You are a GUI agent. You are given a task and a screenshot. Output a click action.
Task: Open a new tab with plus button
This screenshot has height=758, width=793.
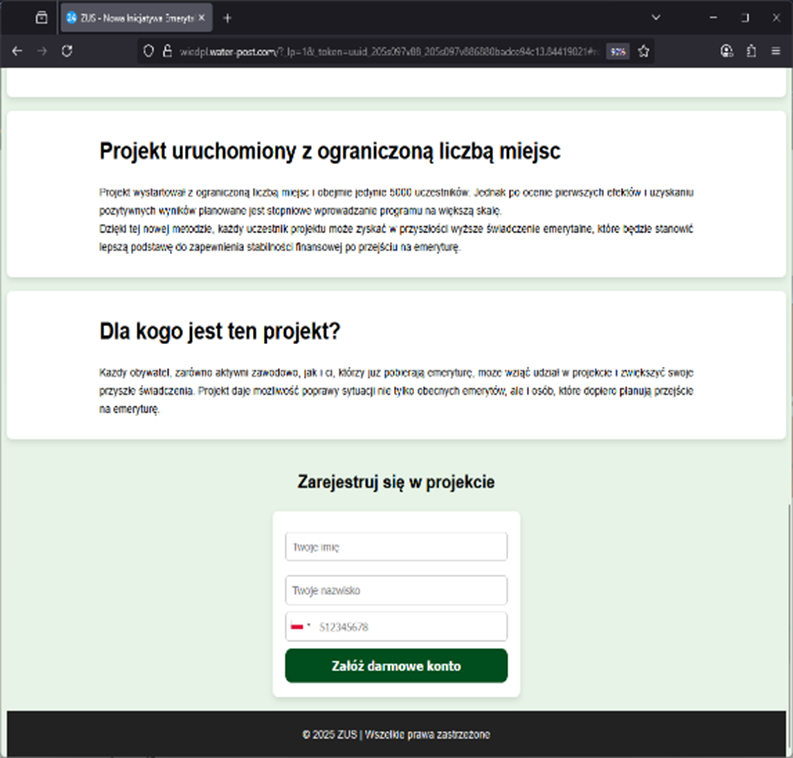pyautogui.click(x=227, y=18)
